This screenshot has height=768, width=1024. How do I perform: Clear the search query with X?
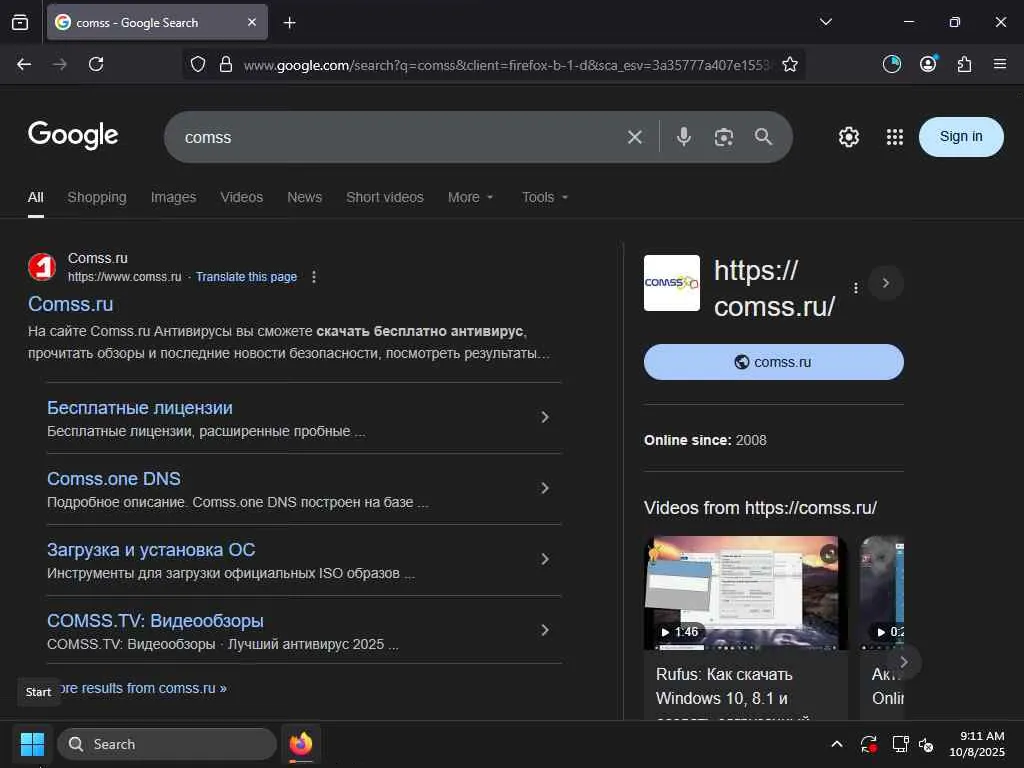click(635, 137)
